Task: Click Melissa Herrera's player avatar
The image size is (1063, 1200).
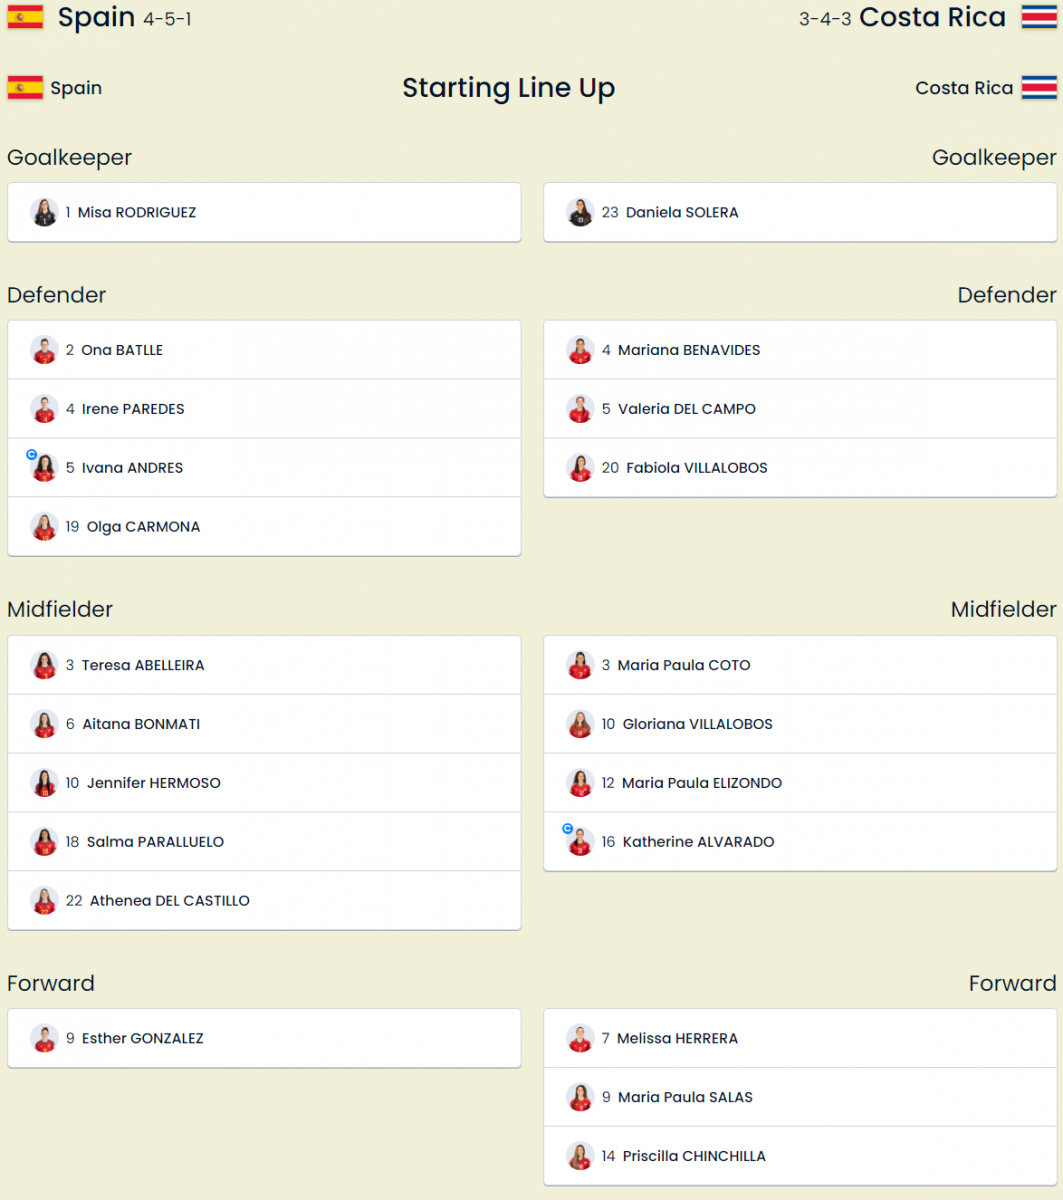Action: 580,1038
